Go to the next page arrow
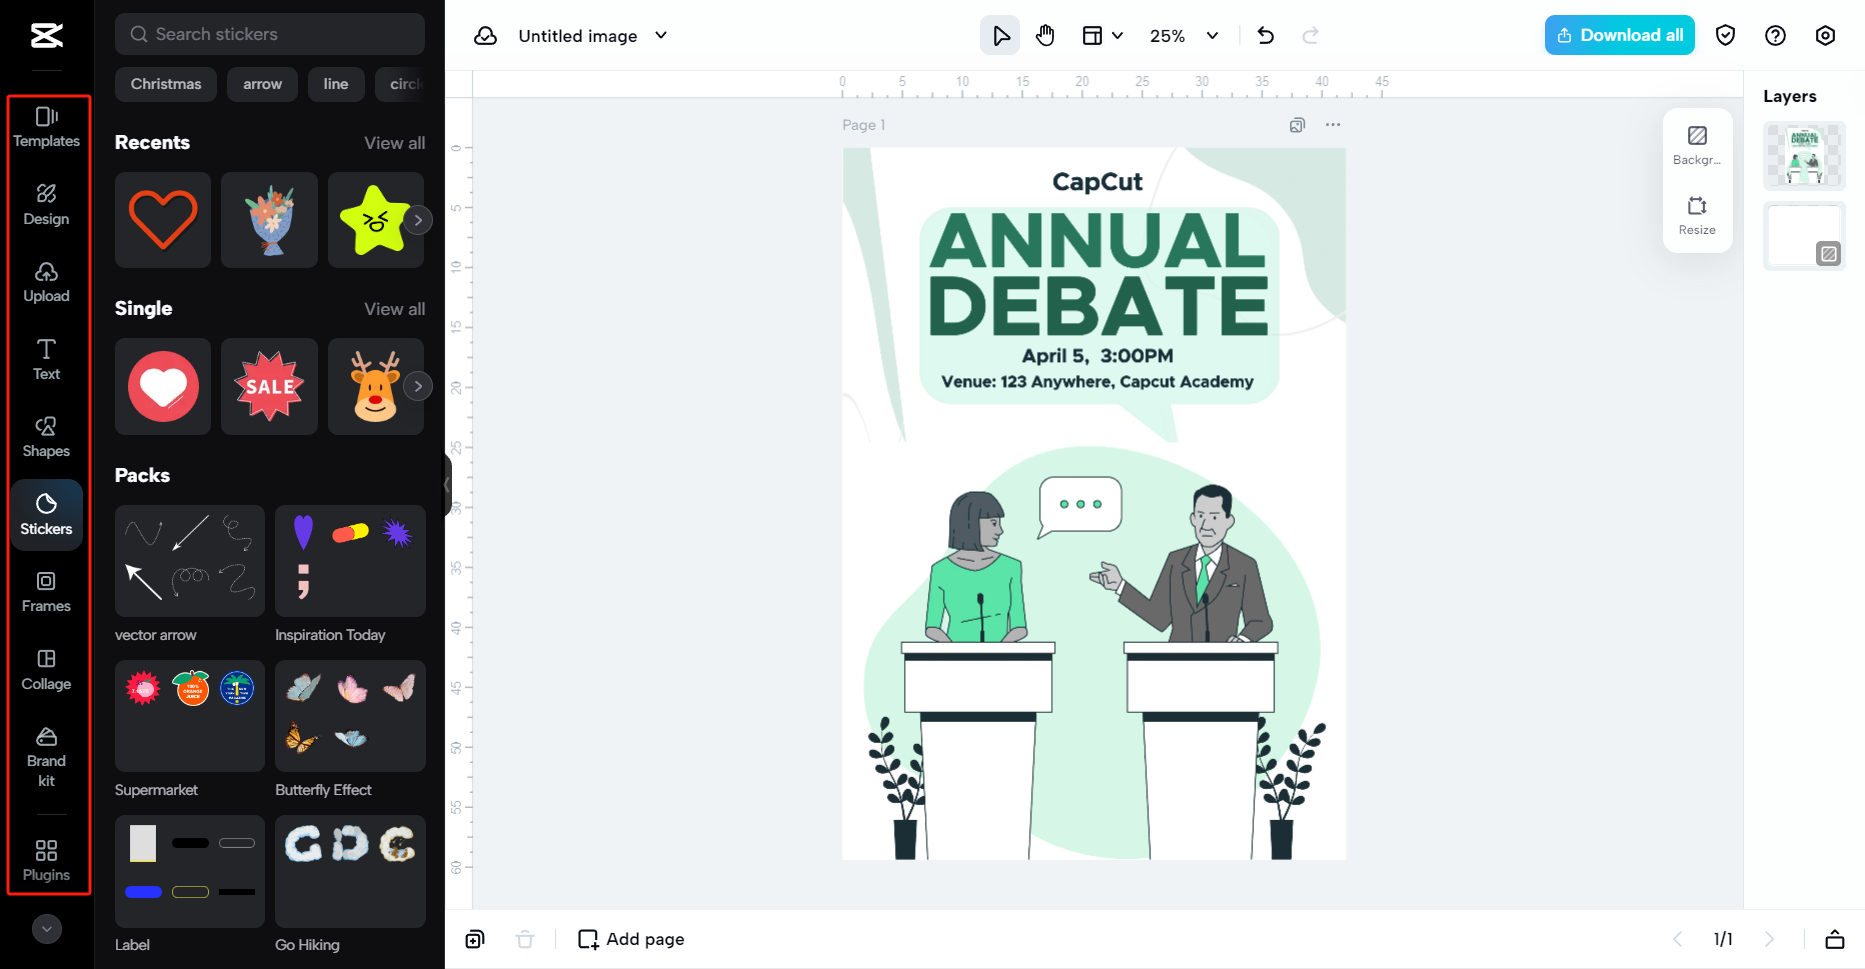Viewport: 1865px width, 969px height. pos(1769,939)
